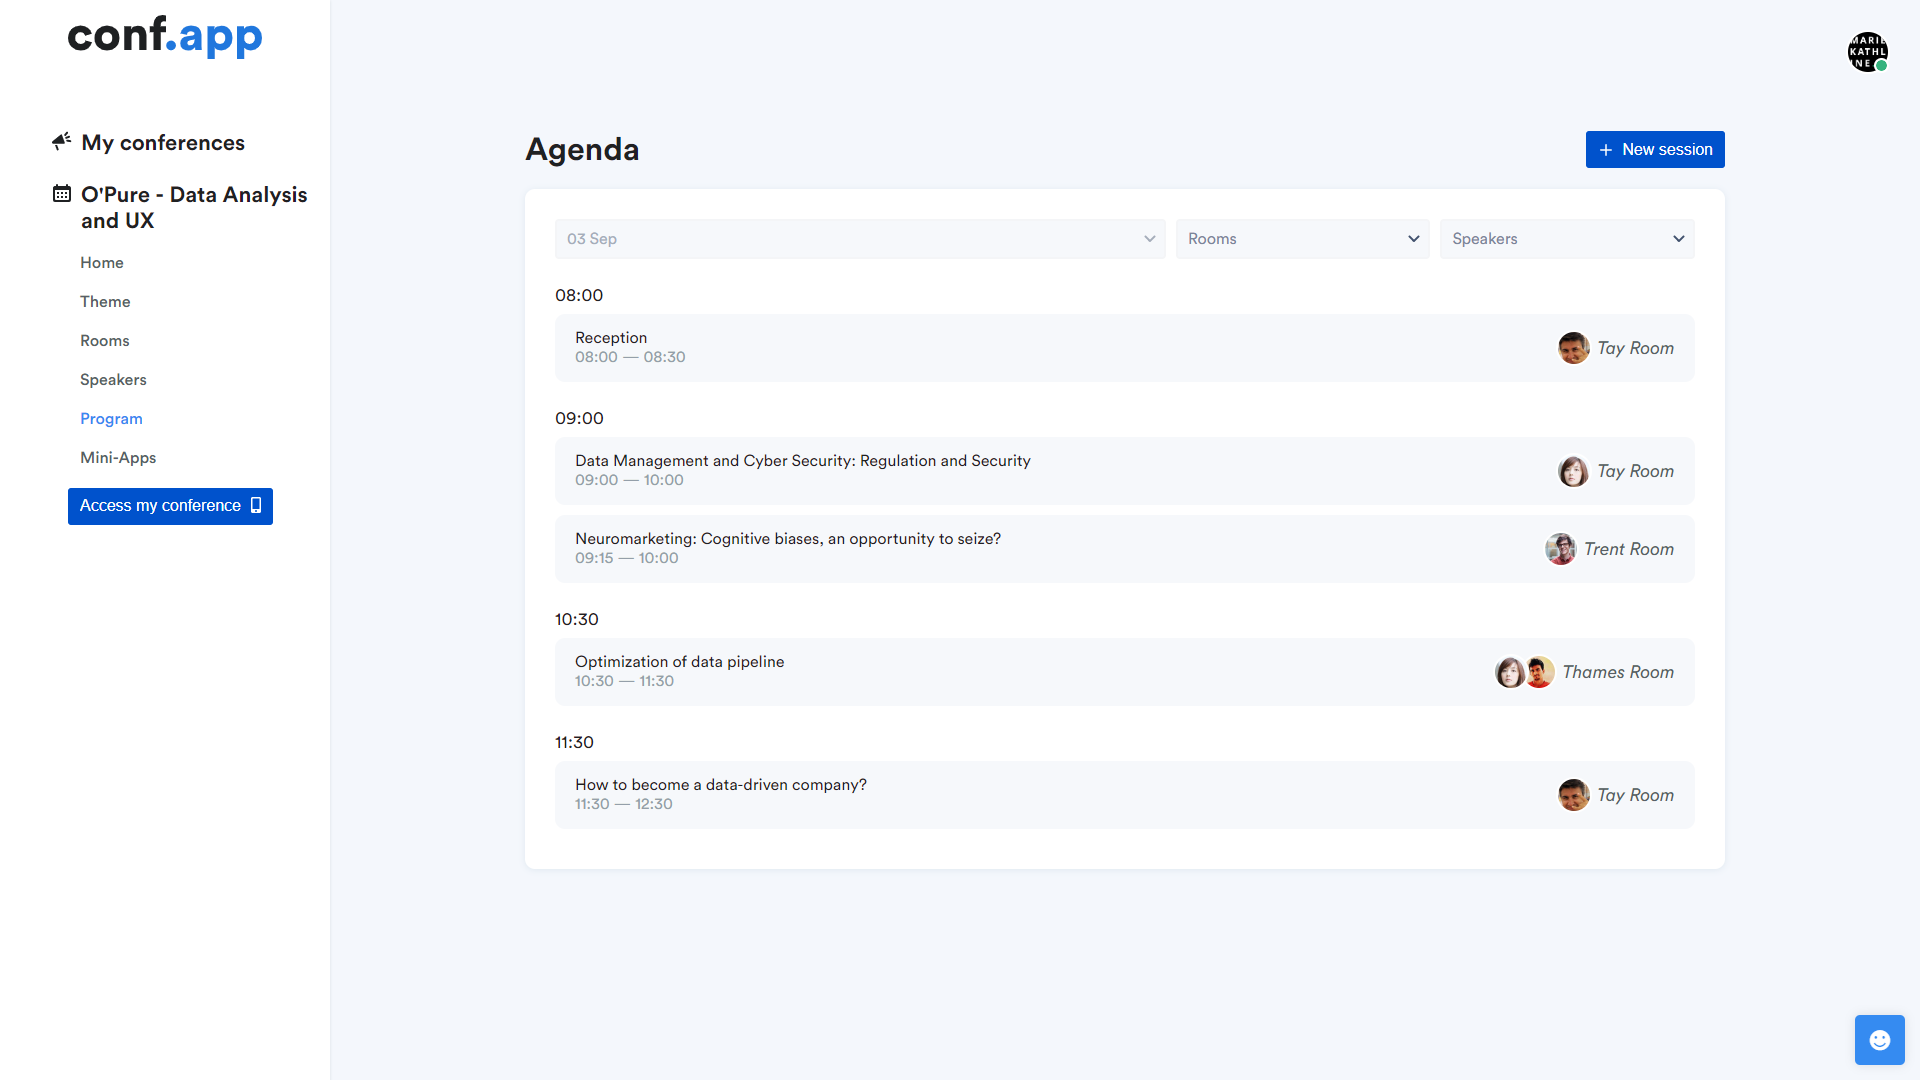Open Mini-Apps in the sidebar
The image size is (1920, 1080).
(117, 457)
